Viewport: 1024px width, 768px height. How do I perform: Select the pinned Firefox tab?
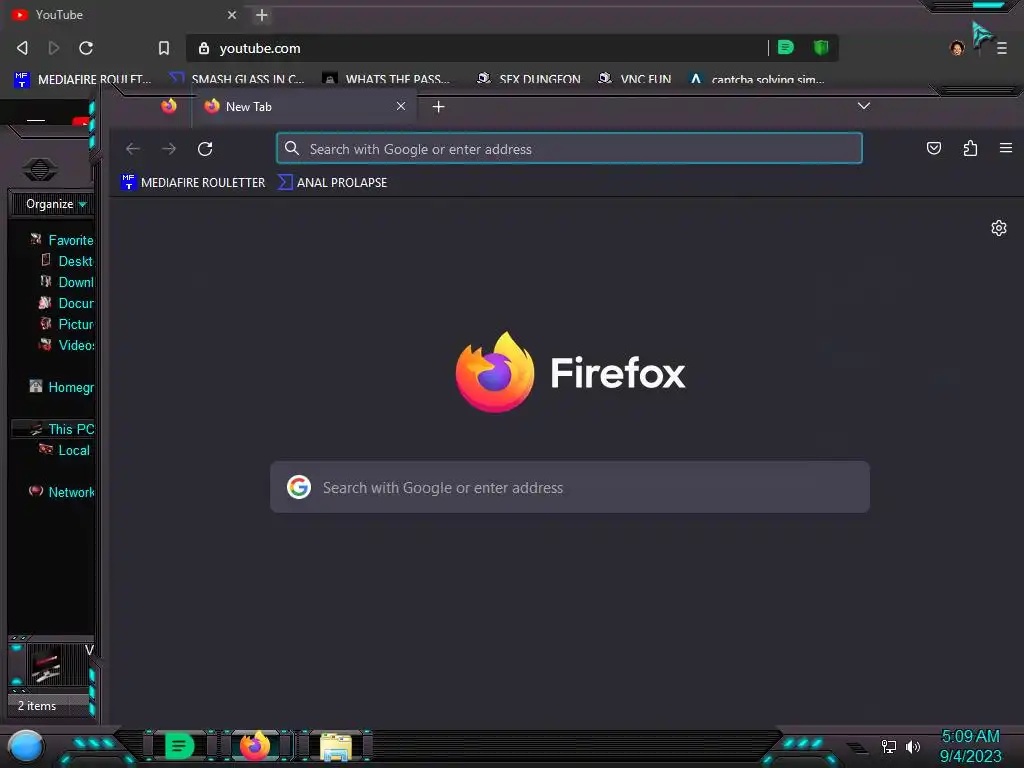coord(168,106)
